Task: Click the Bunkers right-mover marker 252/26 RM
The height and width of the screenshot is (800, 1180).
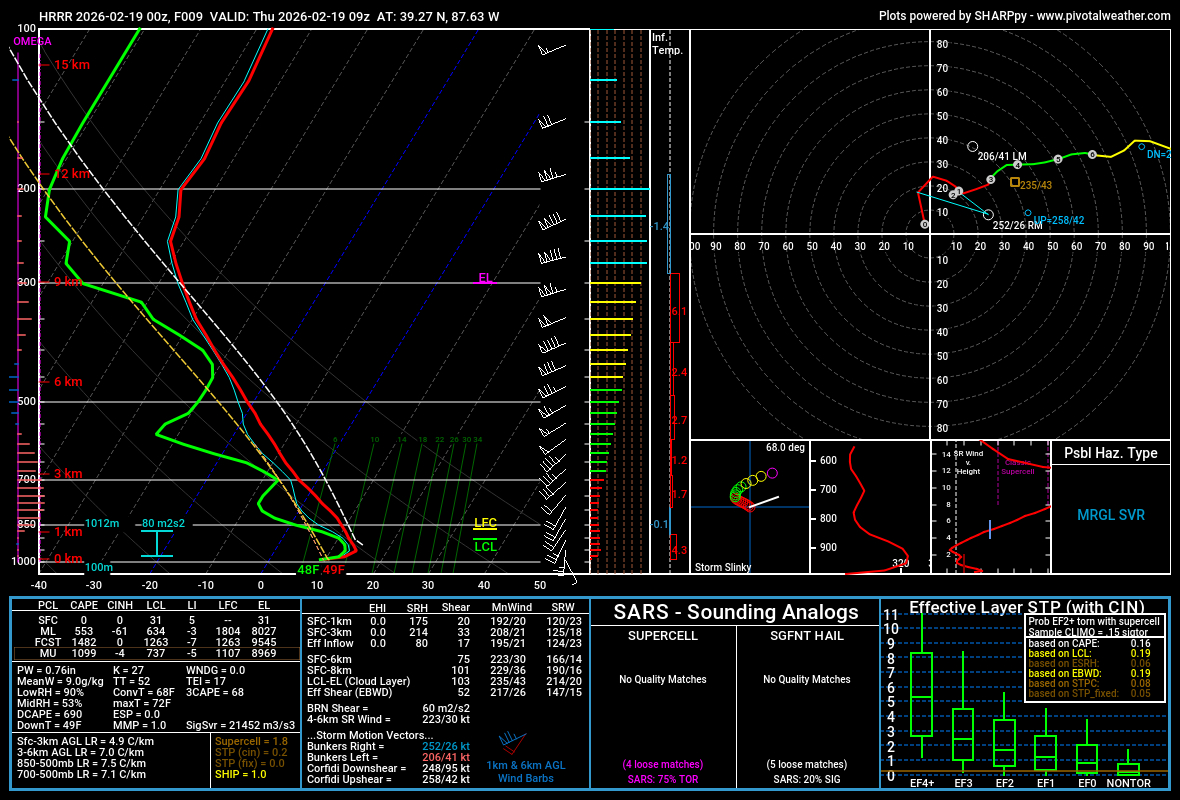Action: pos(988,214)
